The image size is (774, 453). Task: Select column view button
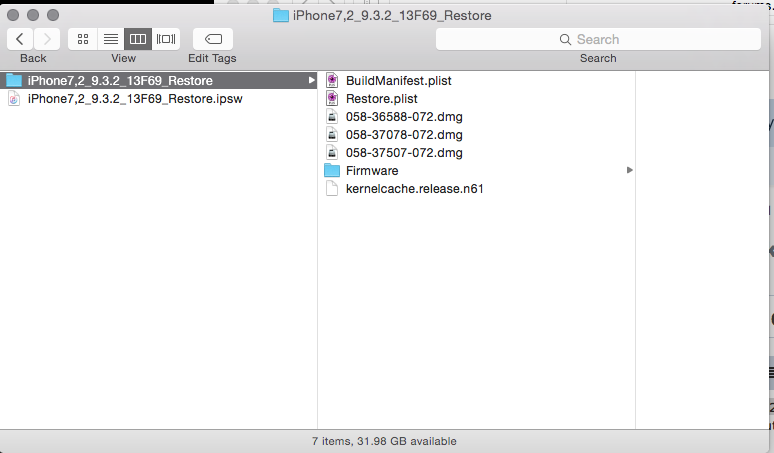(138, 39)
